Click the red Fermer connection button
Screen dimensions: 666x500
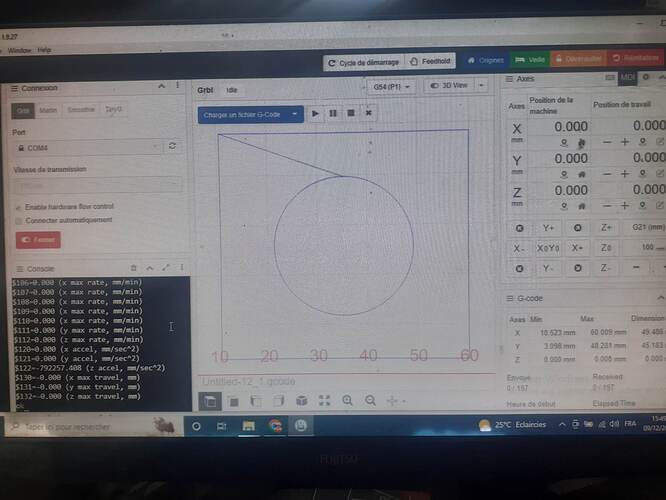coord(38,240)
